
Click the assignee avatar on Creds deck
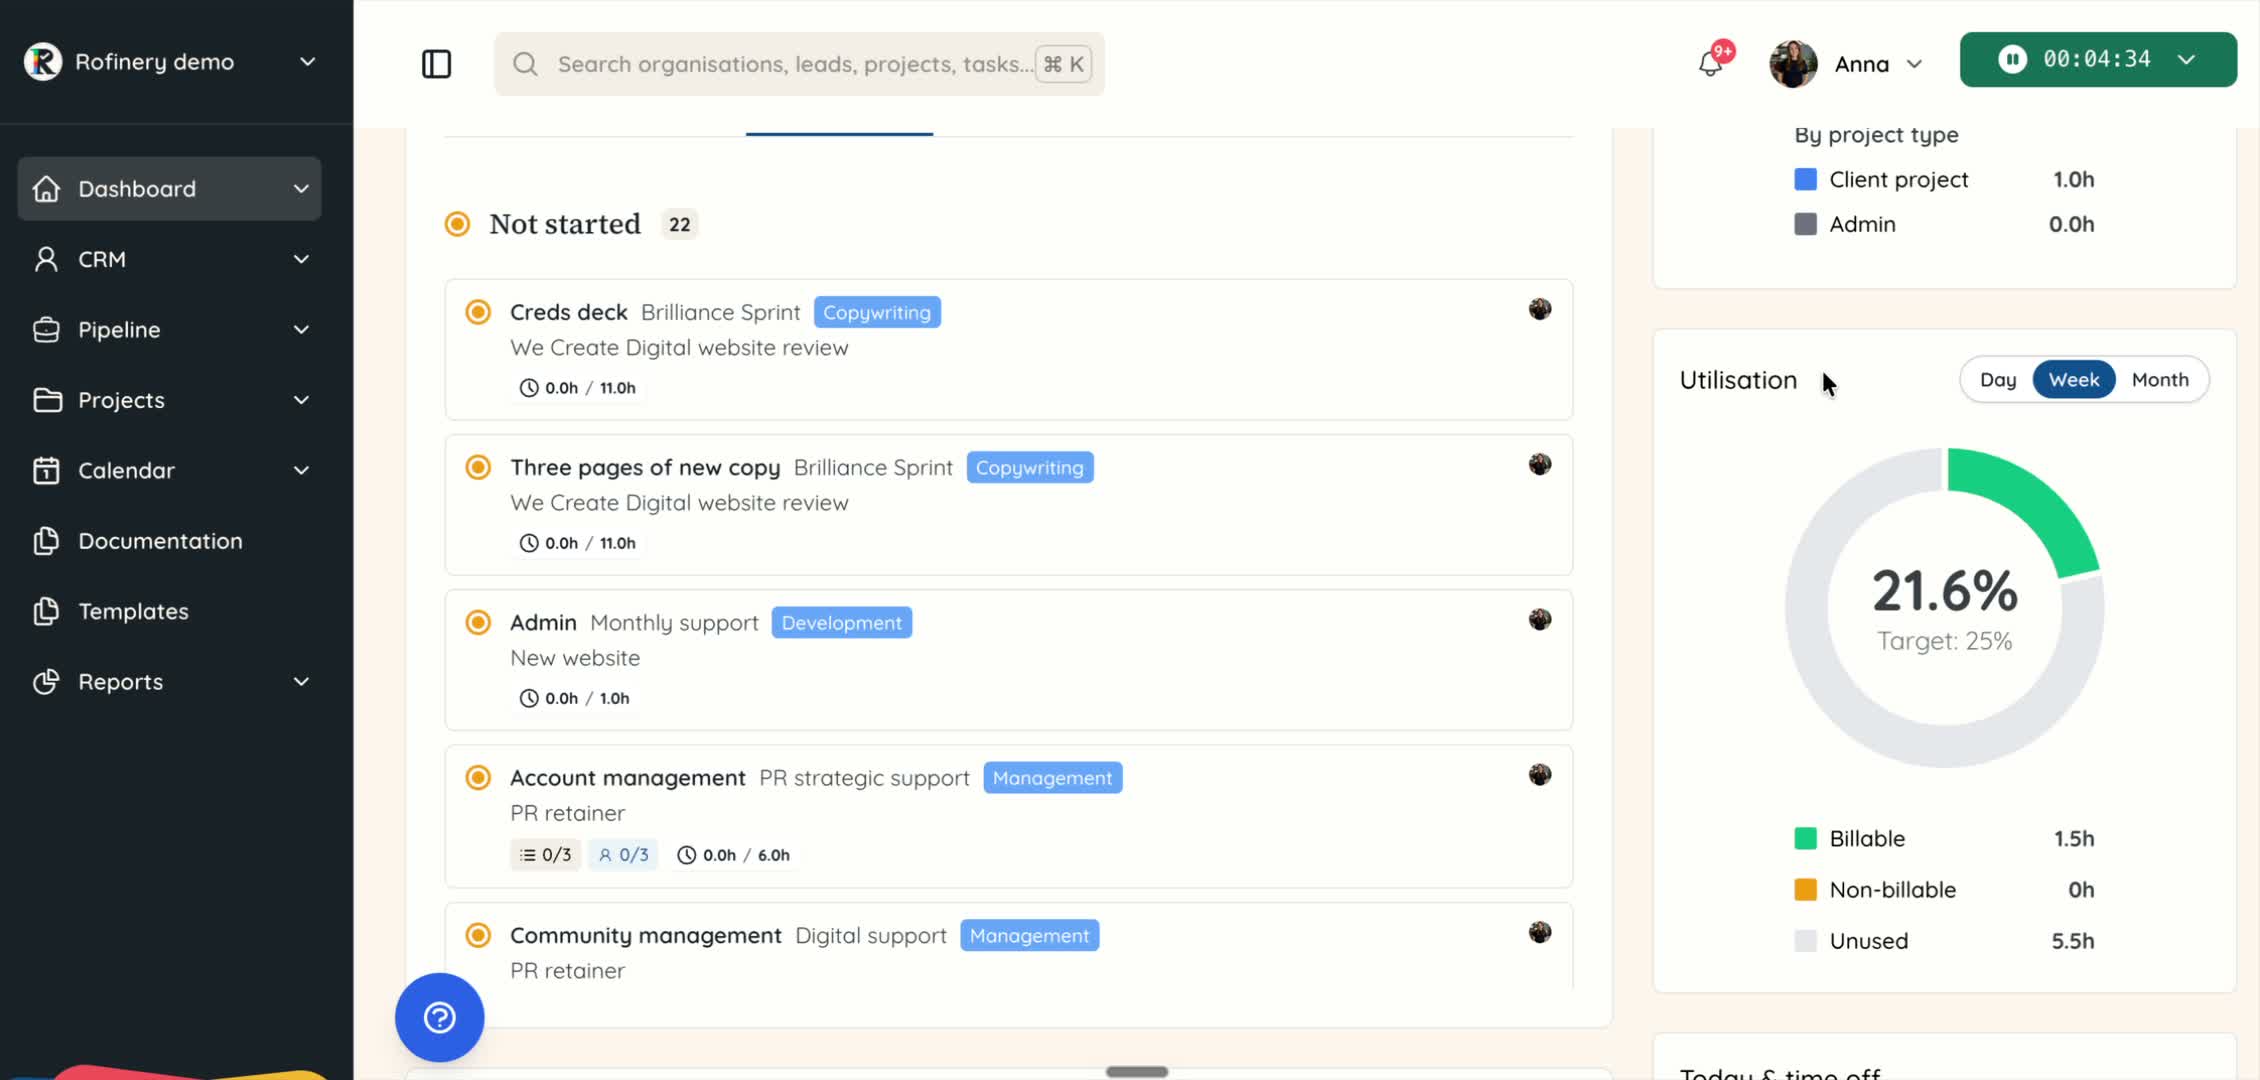(1540, 309)
